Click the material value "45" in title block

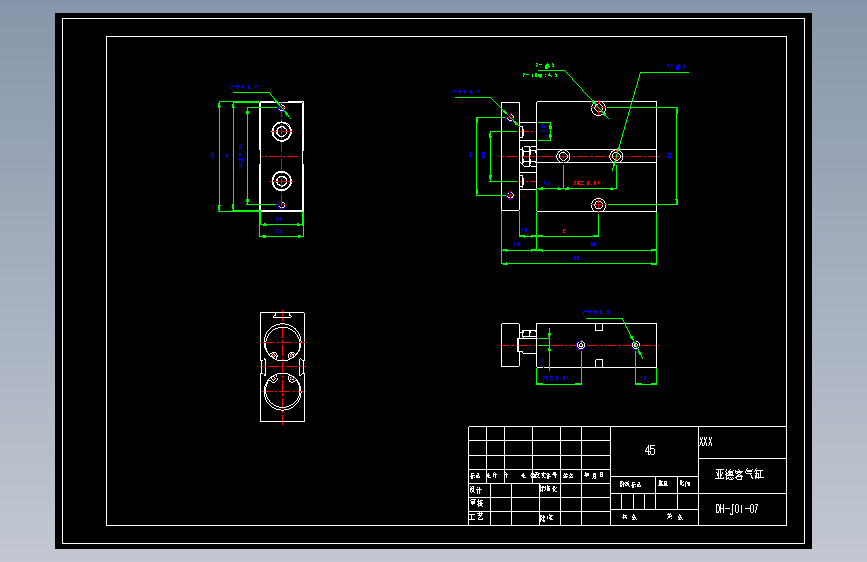pos(650,450)
